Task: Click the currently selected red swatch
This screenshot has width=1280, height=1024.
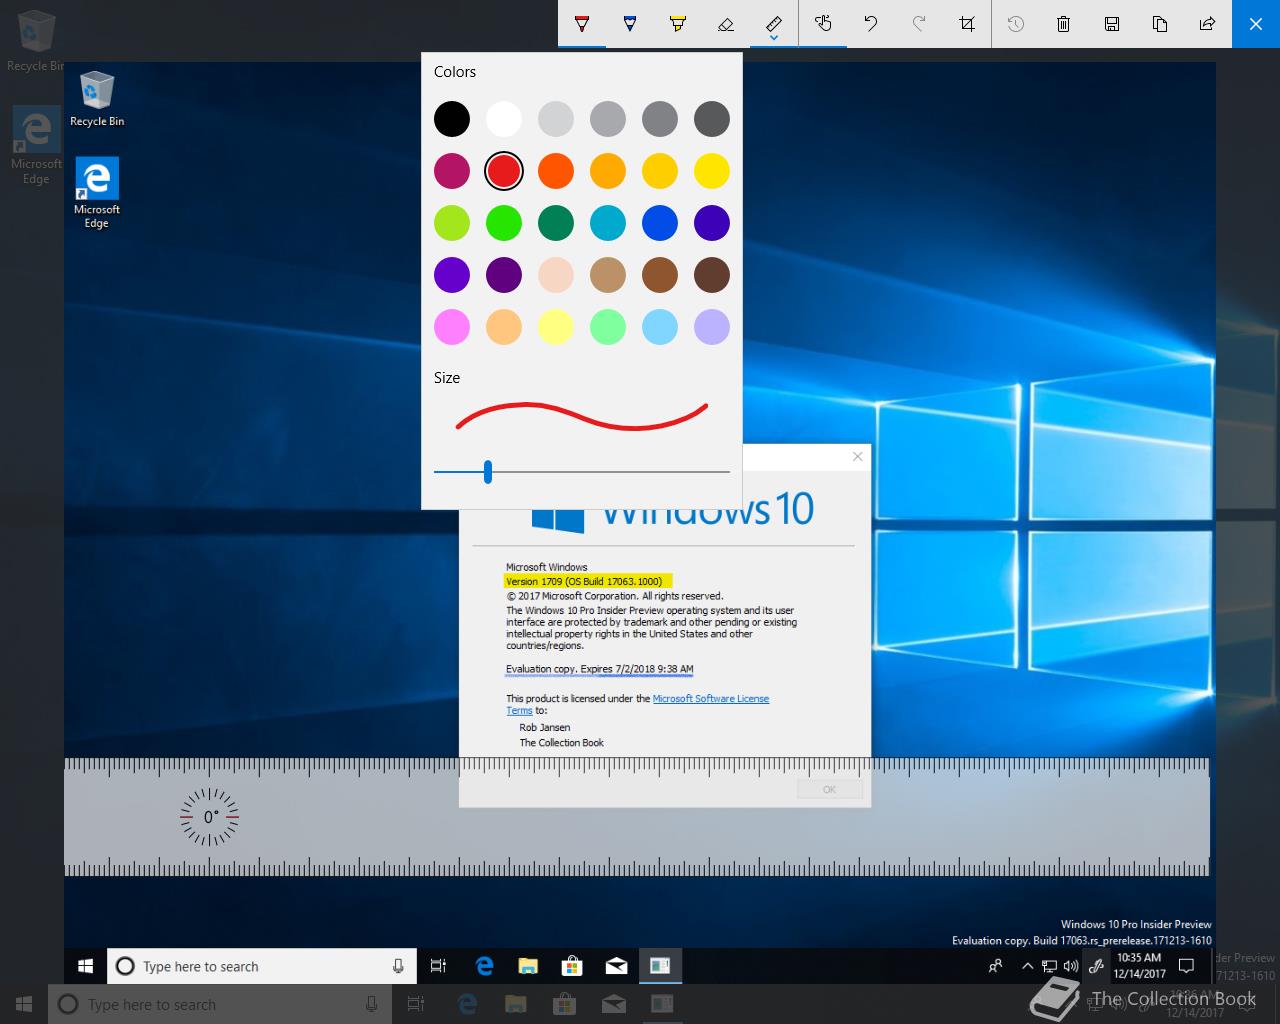Action: (504, 171)
